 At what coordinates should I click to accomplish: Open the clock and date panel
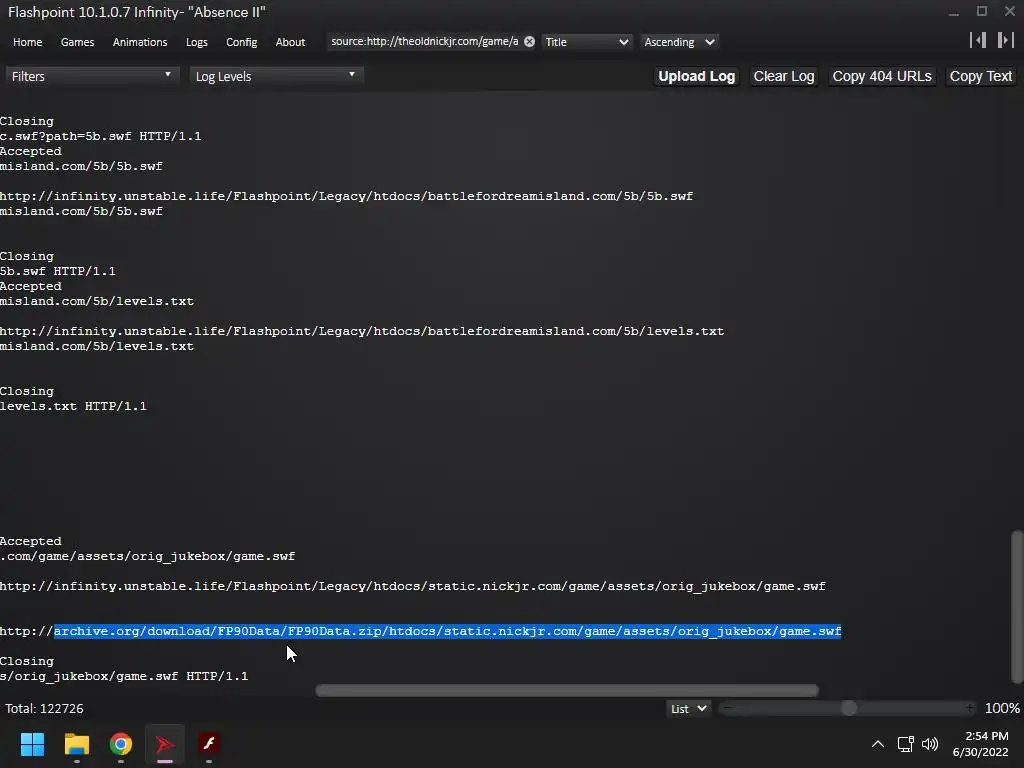pyautogui.click(x=981, y=744)
